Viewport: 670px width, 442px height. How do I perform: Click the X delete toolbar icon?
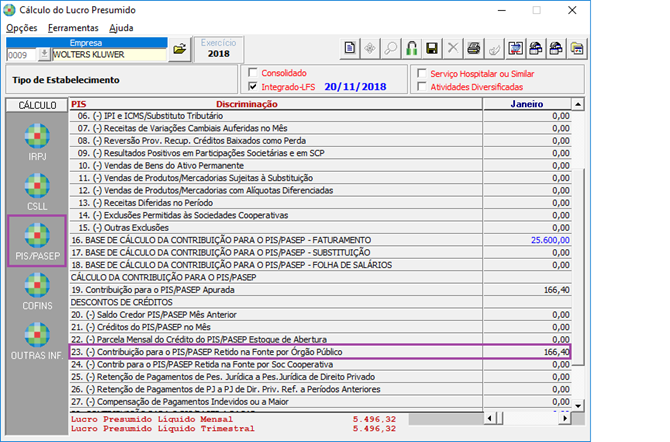[453, 48]
